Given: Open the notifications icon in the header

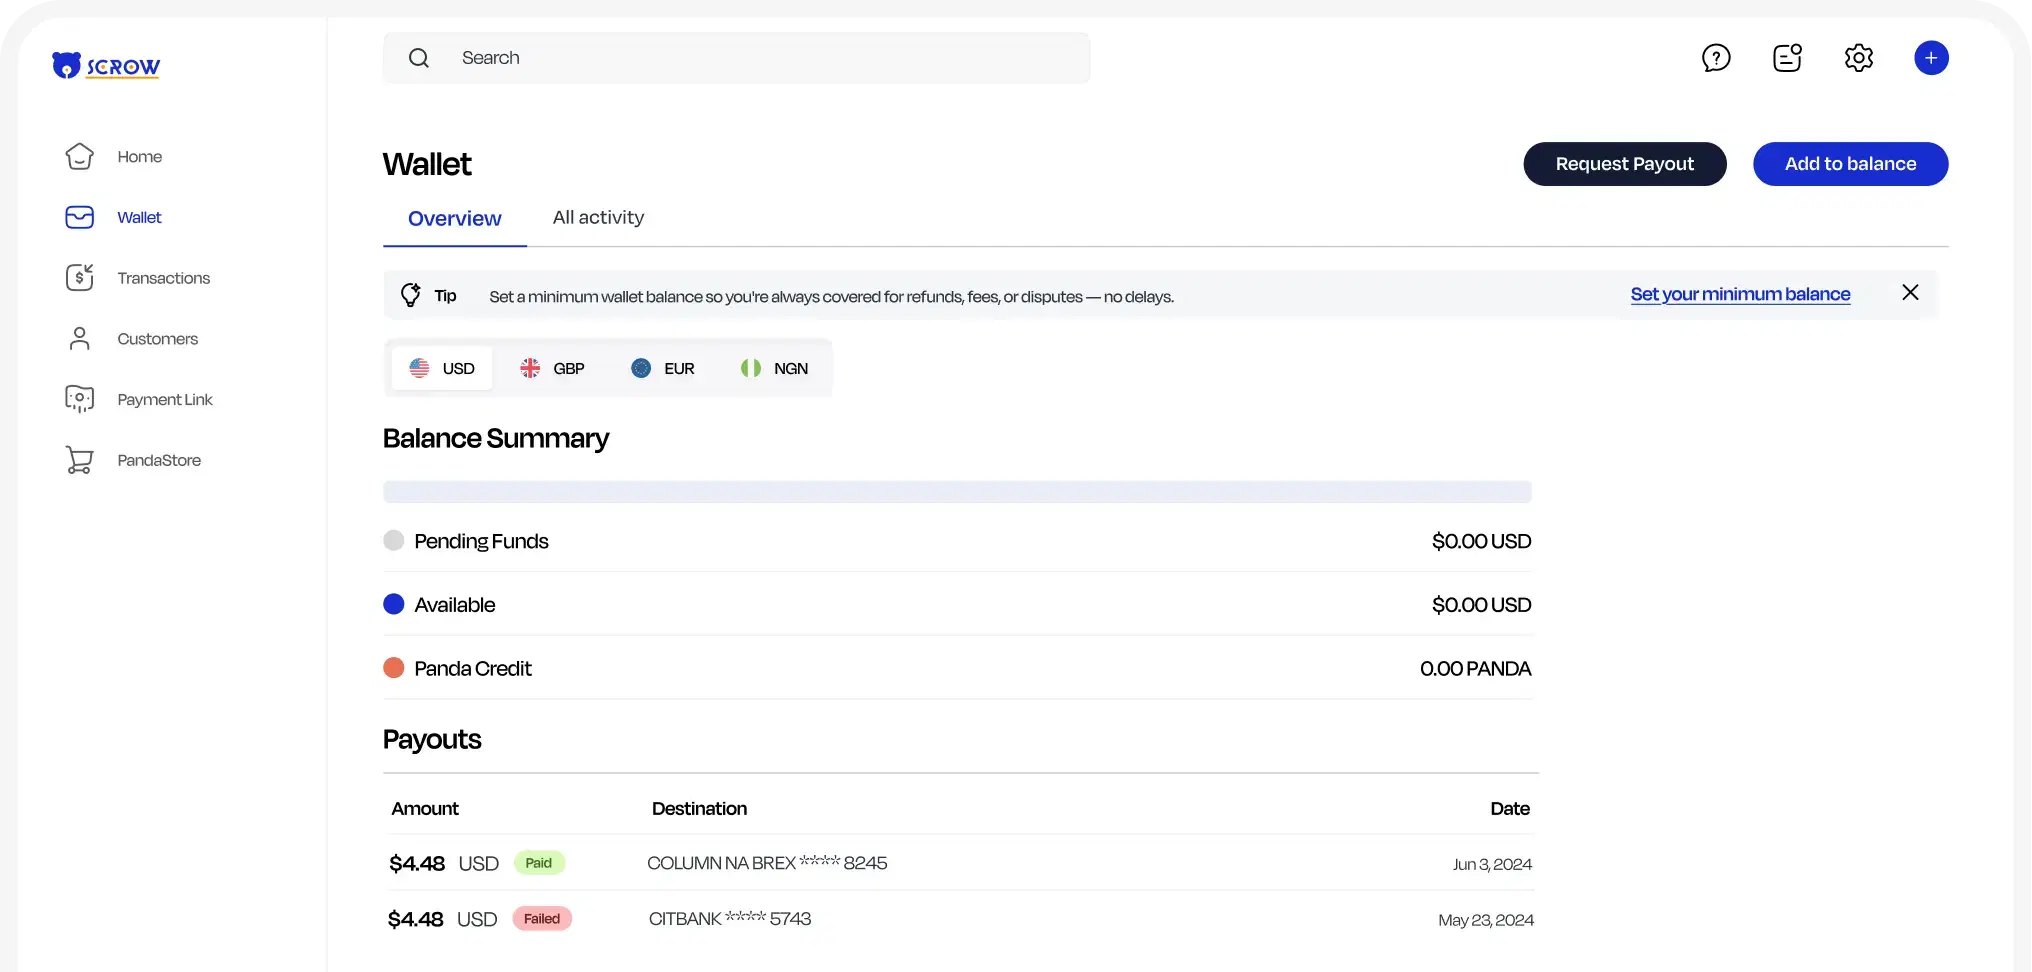Looking at the screenshot, I should pos(1787,57).
